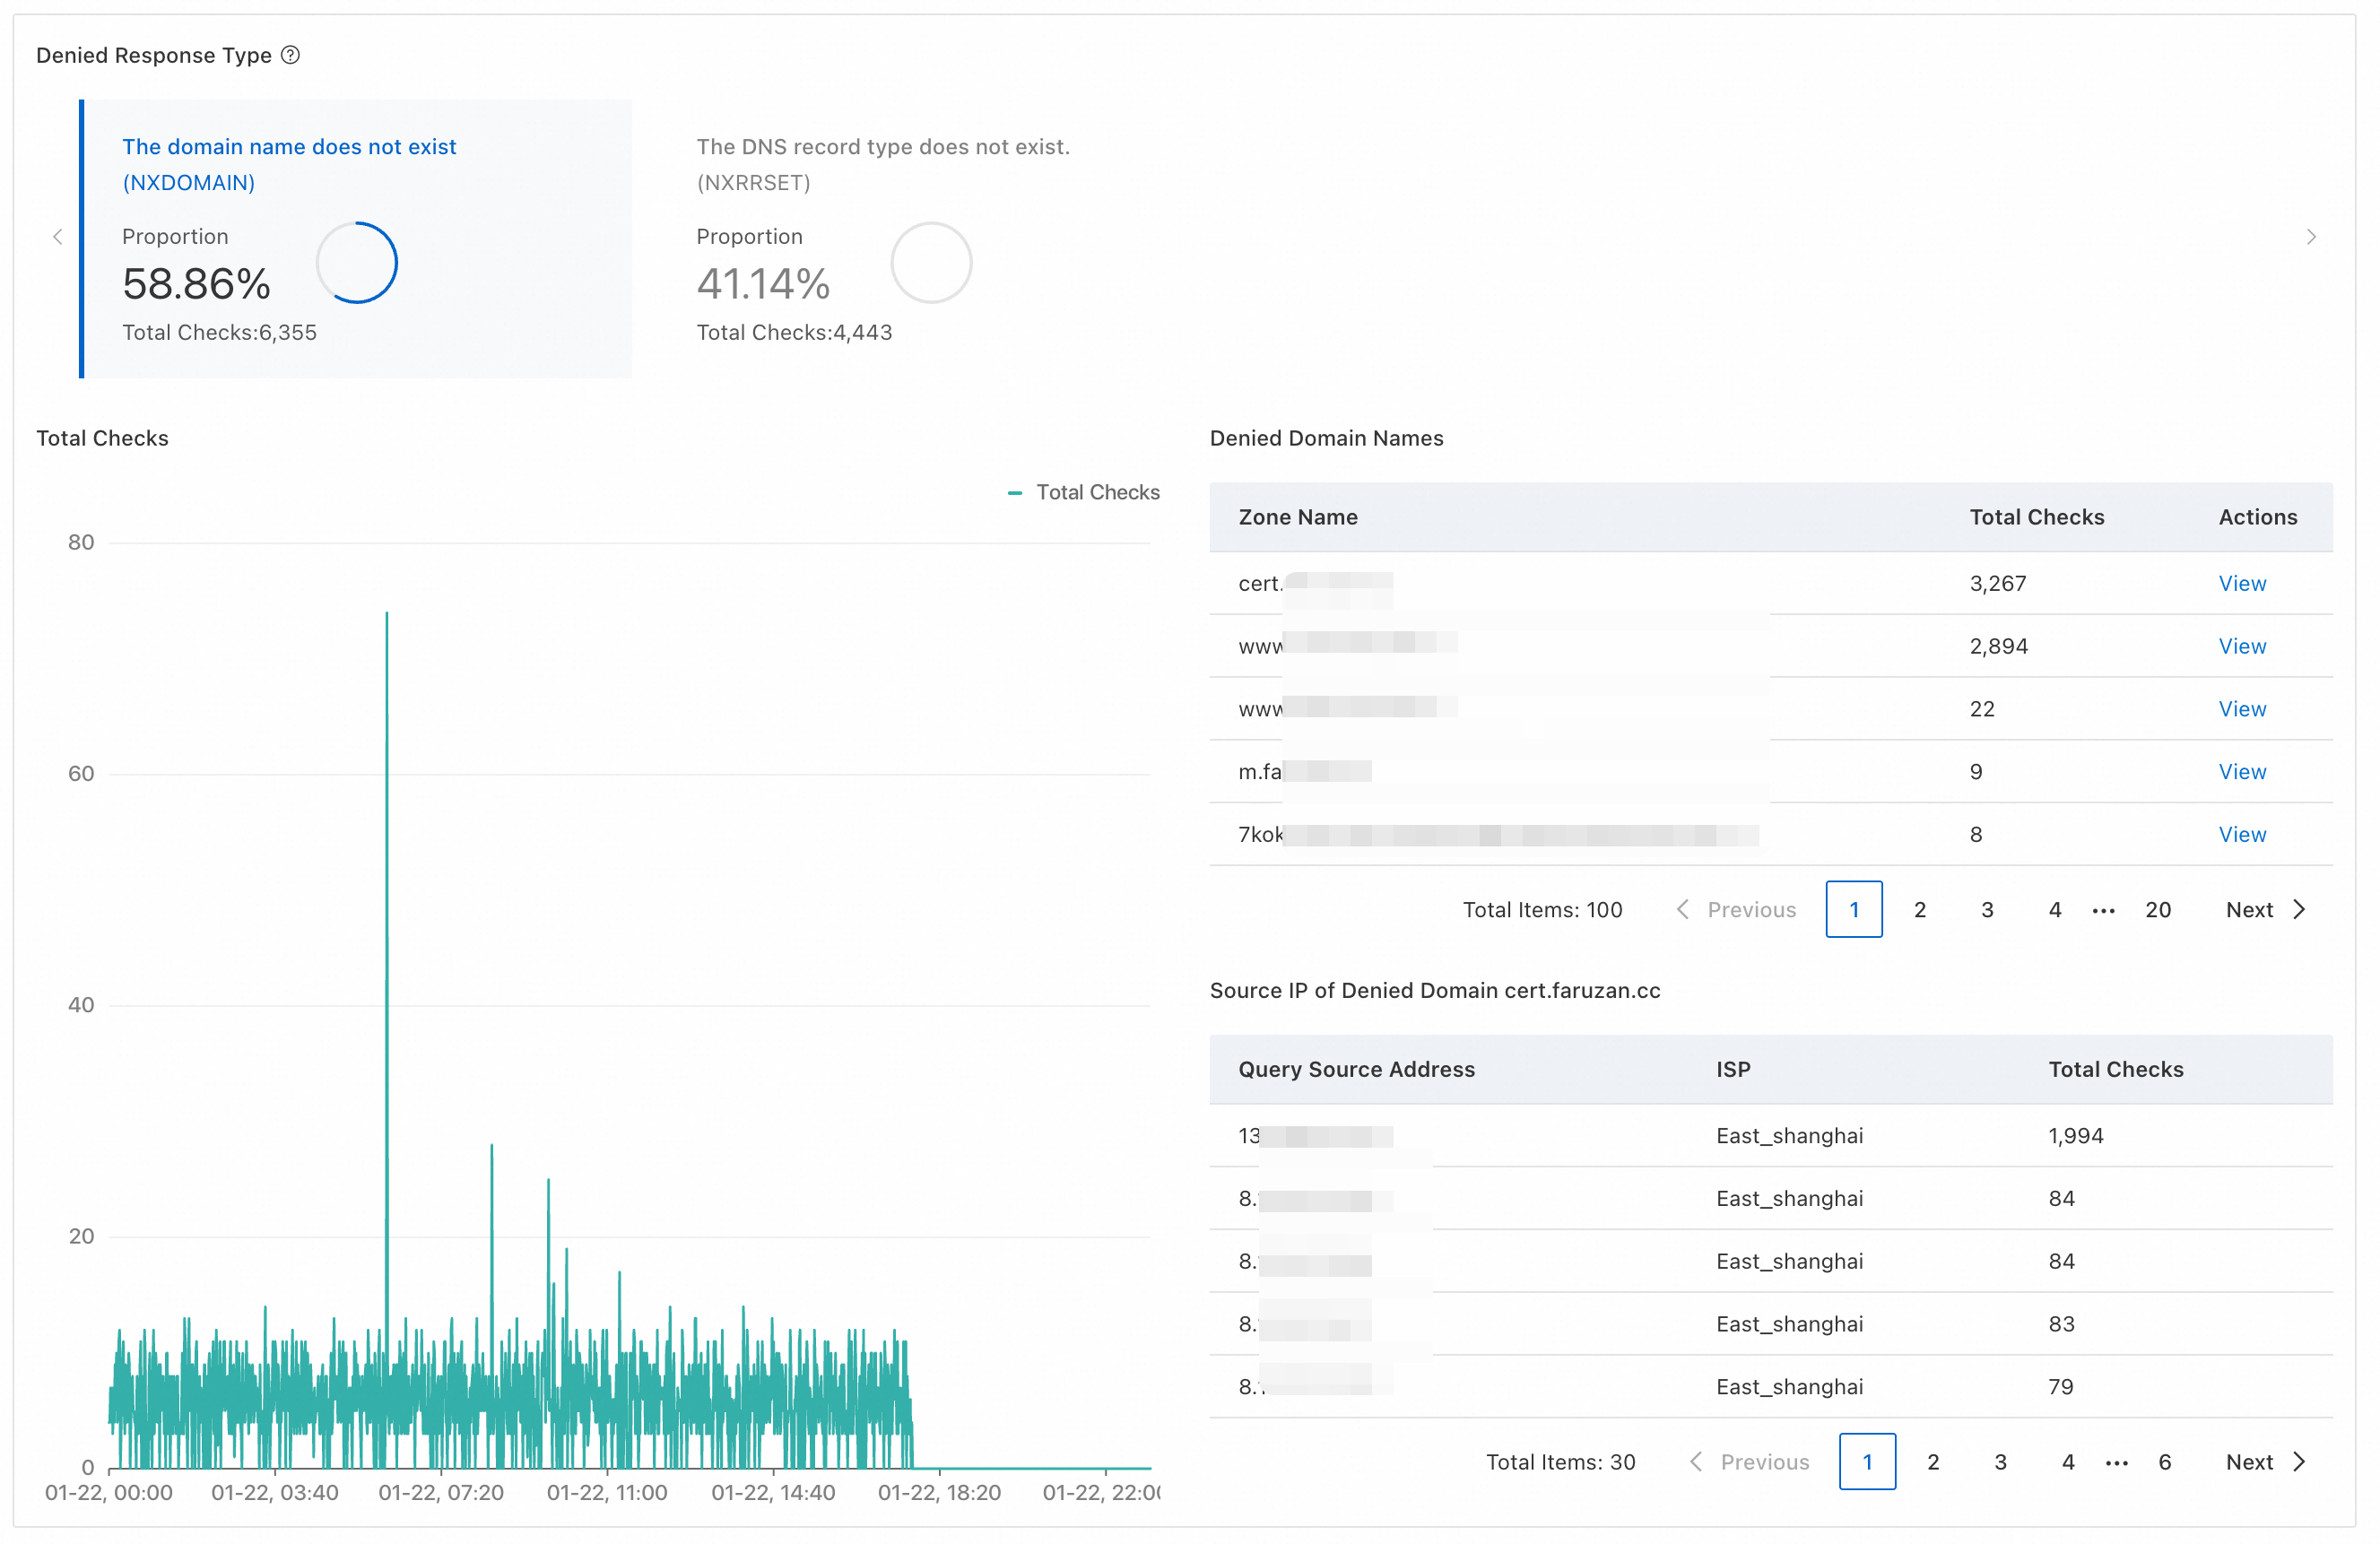Click the right carousel arrow for response types
The height and width of the screenshot is (1544, 2380).
[2311, 237]
